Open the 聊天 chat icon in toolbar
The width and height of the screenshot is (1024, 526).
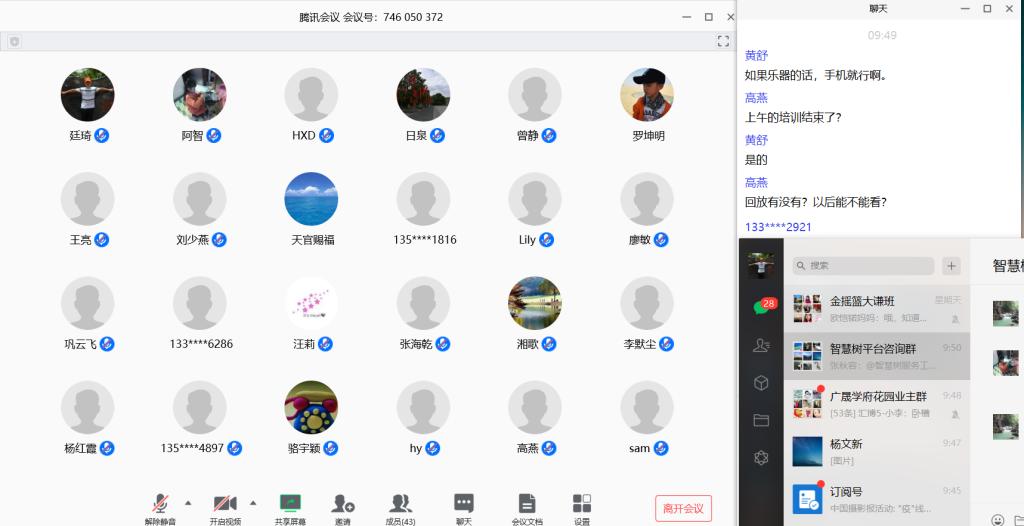pos(463,503)
